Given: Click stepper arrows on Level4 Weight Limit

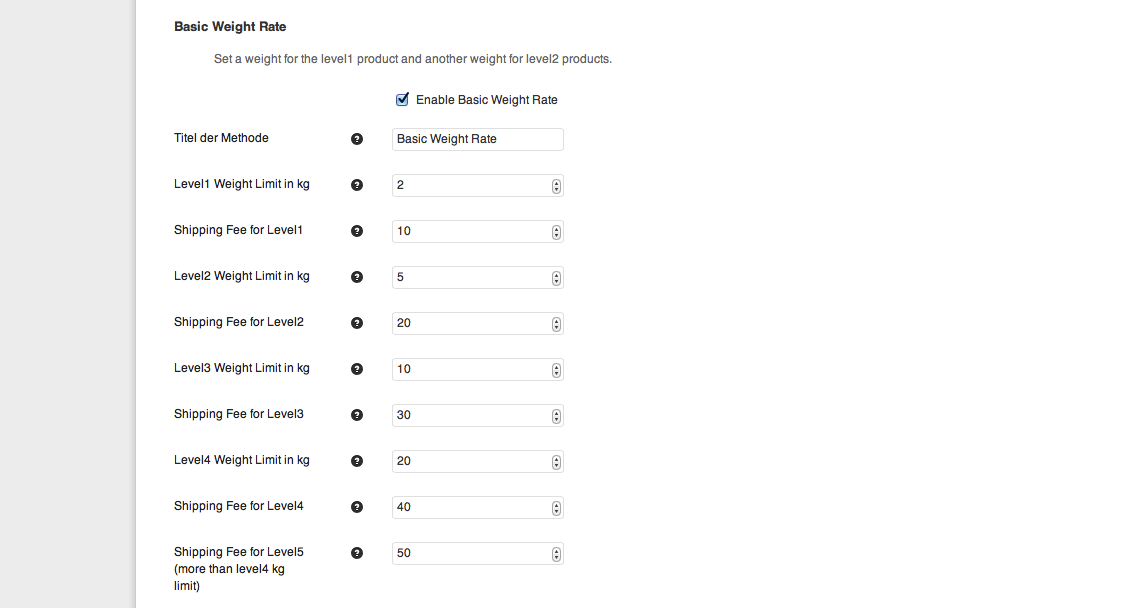Looking at the screenshot, I should click(x=556, y=462).
